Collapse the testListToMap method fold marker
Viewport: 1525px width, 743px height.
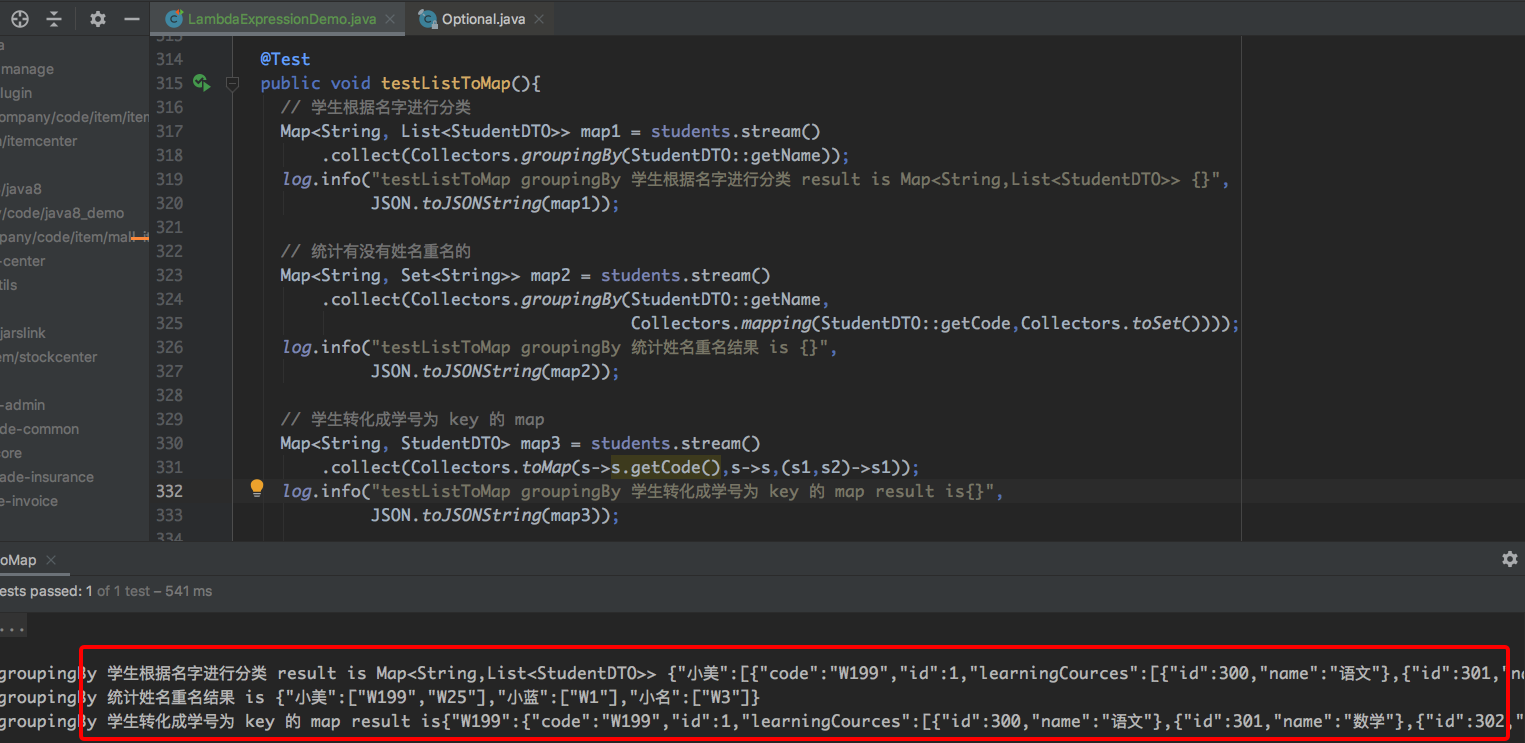coord(233,84)
